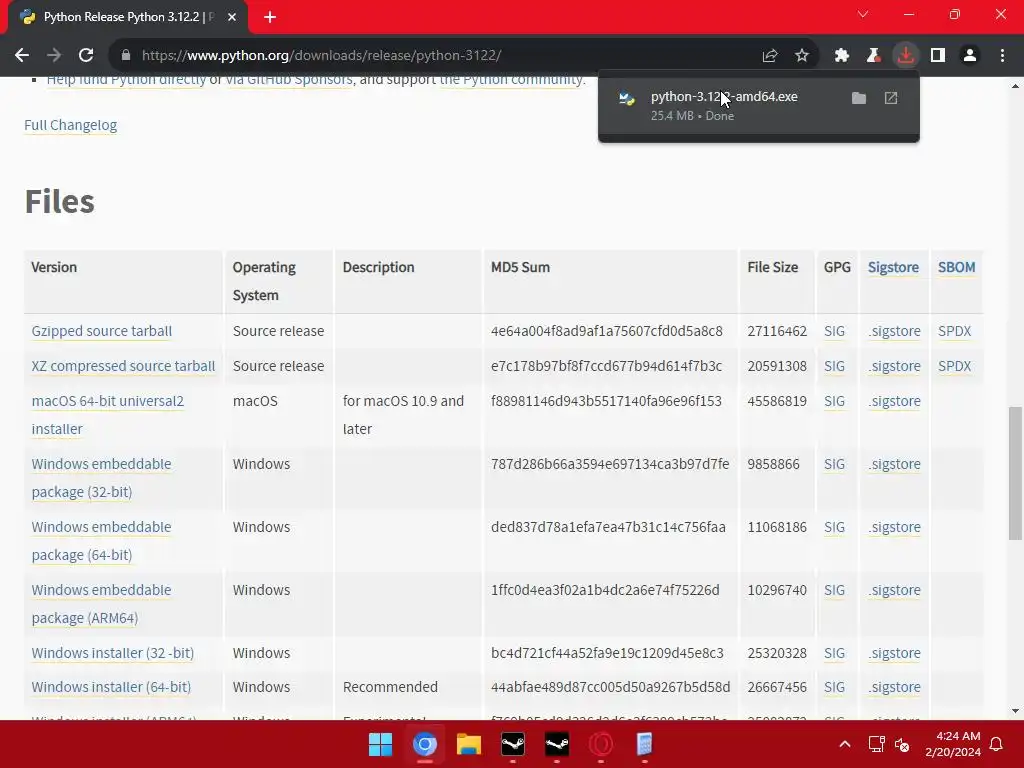
Task: Click the Files heading
Action: point(59,201)
